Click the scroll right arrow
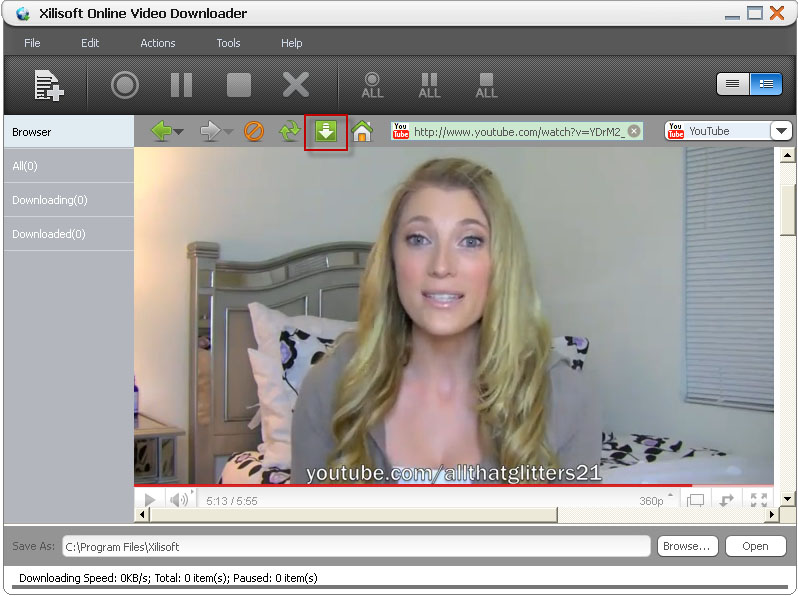Image resolution: width=798 pixels, height=596 pixels. (x=772, y=515)
